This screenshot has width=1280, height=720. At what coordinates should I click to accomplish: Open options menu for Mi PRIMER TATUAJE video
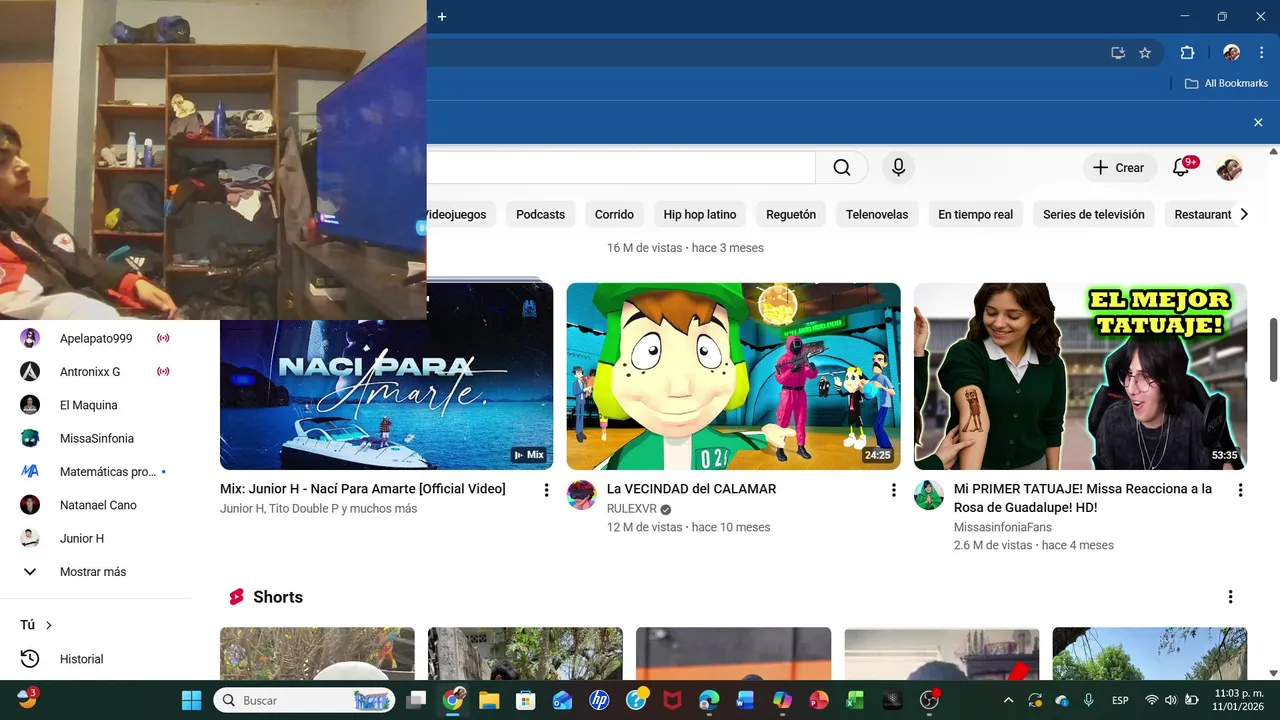pyautogui.click(x=1240, y=490)
